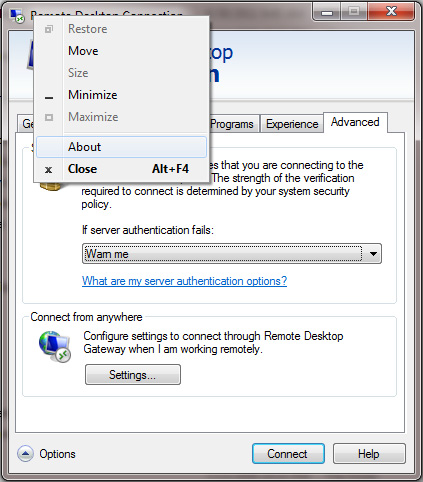The height and width of the screenshot is (482, 423).
Task: Open Gateway Settings button
Action: coord(133,375)
